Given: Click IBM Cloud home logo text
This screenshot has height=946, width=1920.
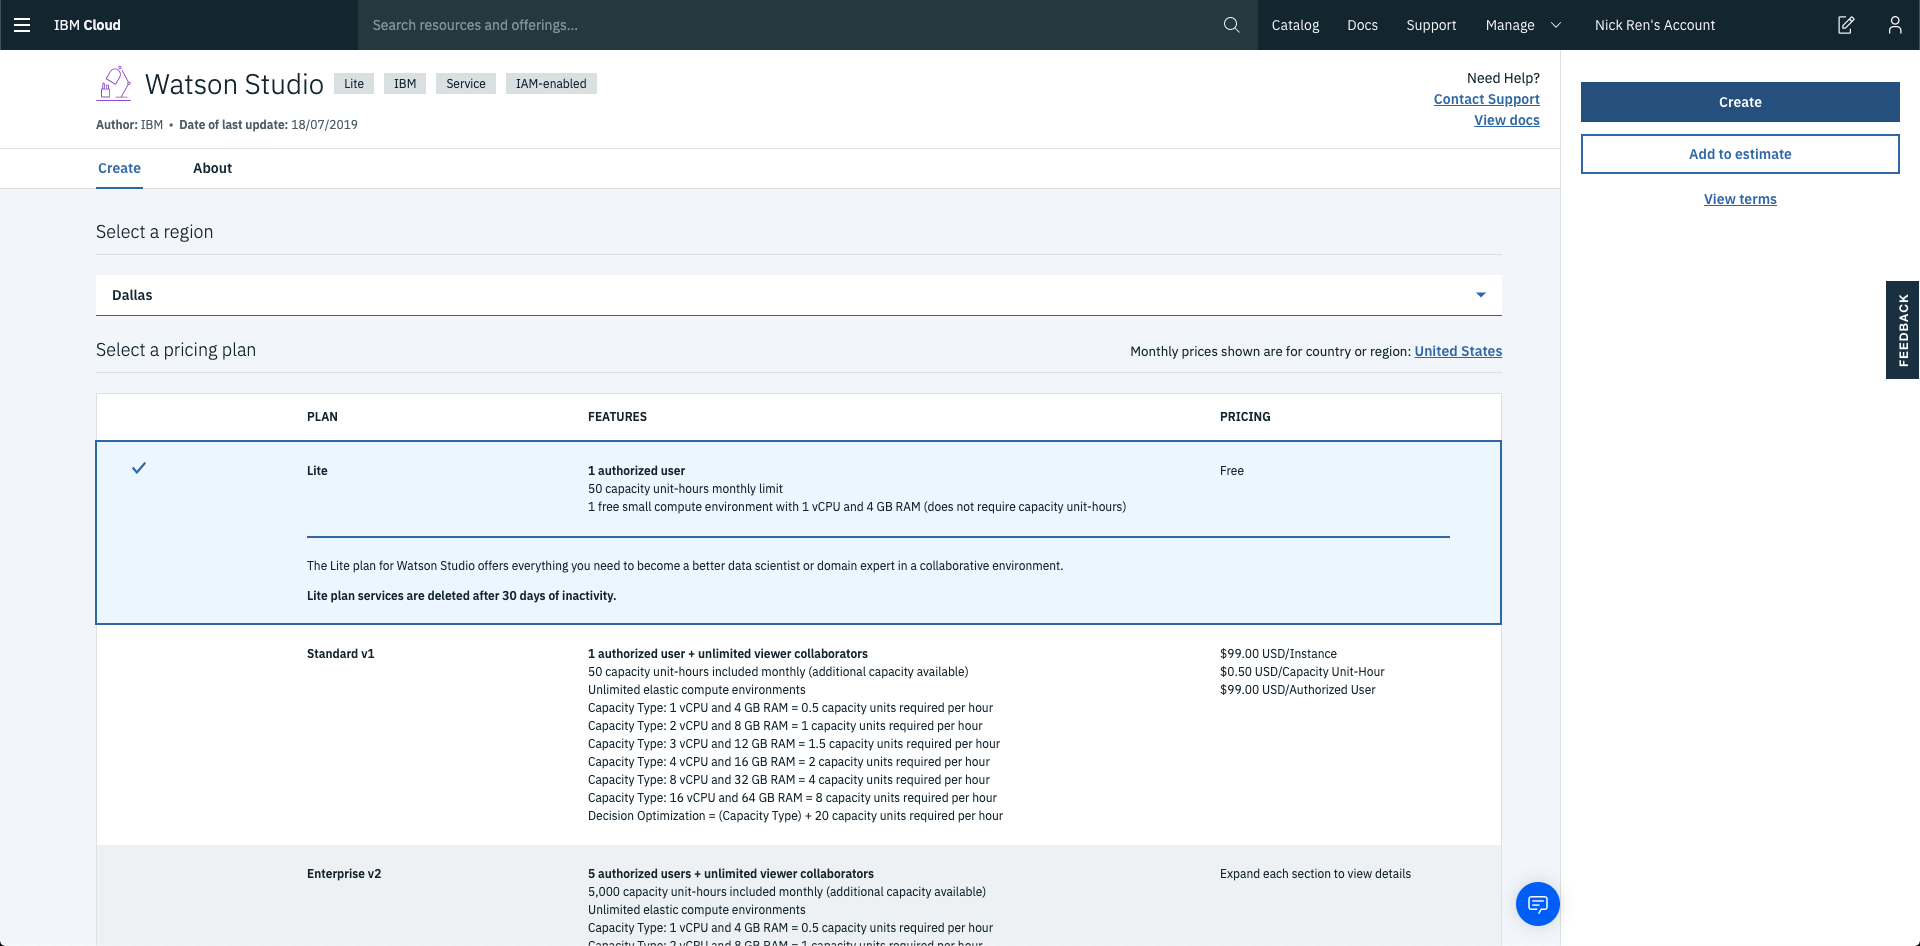Looking at the screenshot, I should click(x=87, y=25).
